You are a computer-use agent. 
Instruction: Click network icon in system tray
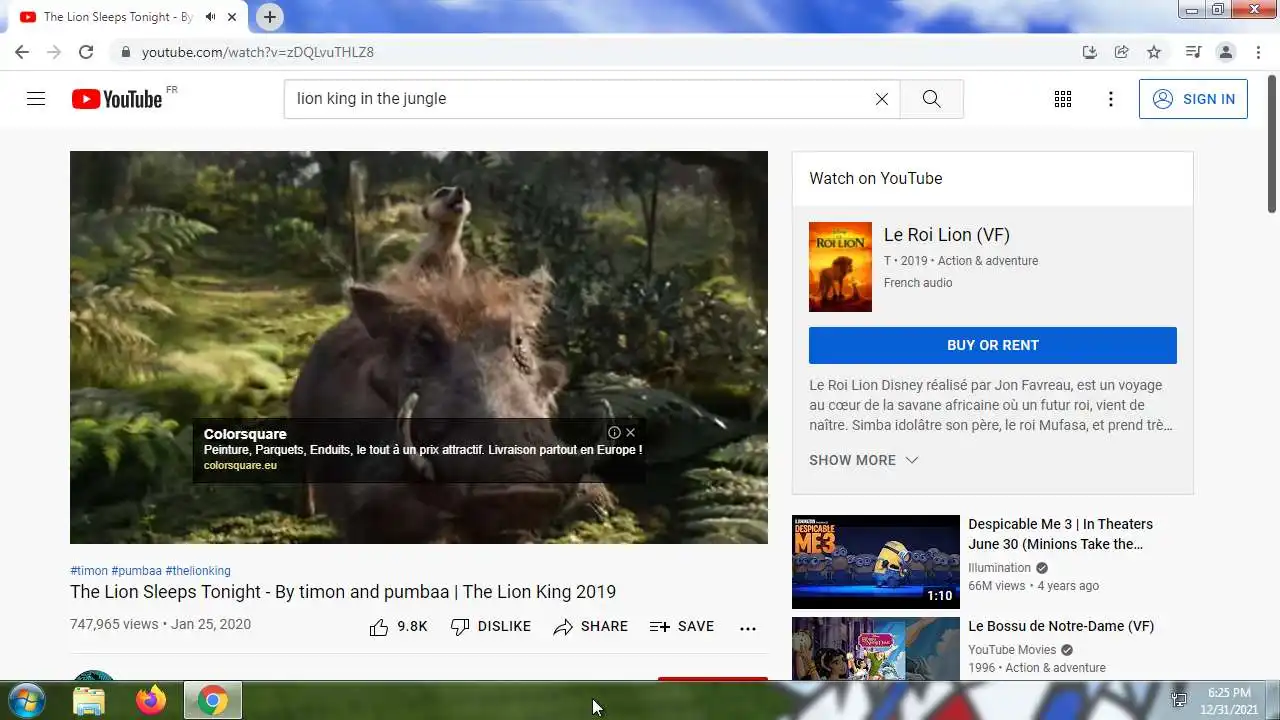point(1179,701)
